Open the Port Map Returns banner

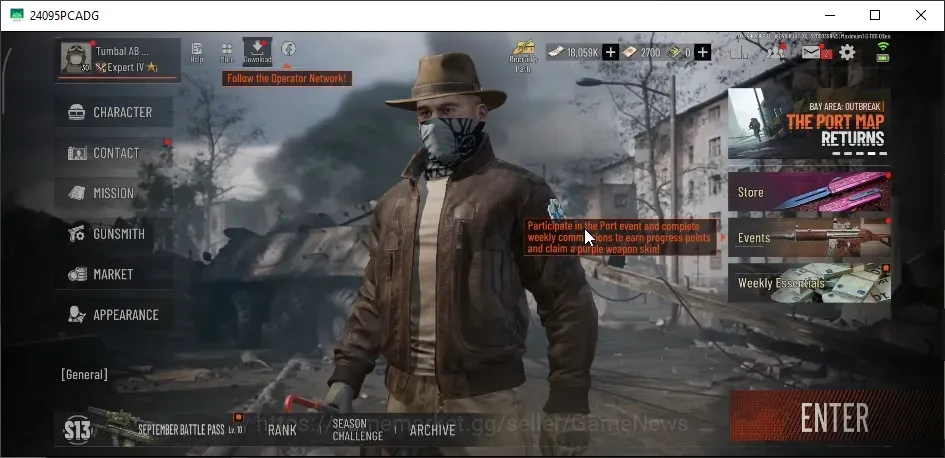[x=809, y=124]
